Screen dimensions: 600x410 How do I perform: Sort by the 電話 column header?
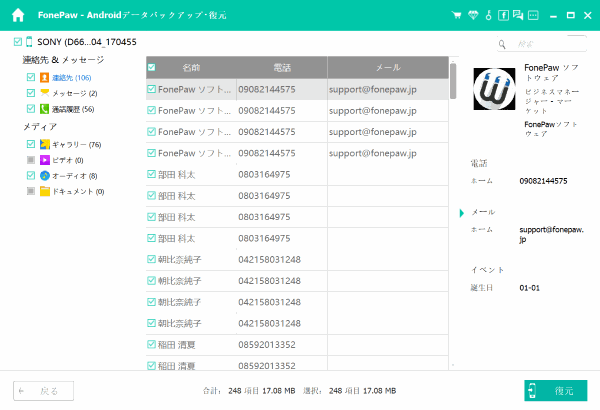282,68
